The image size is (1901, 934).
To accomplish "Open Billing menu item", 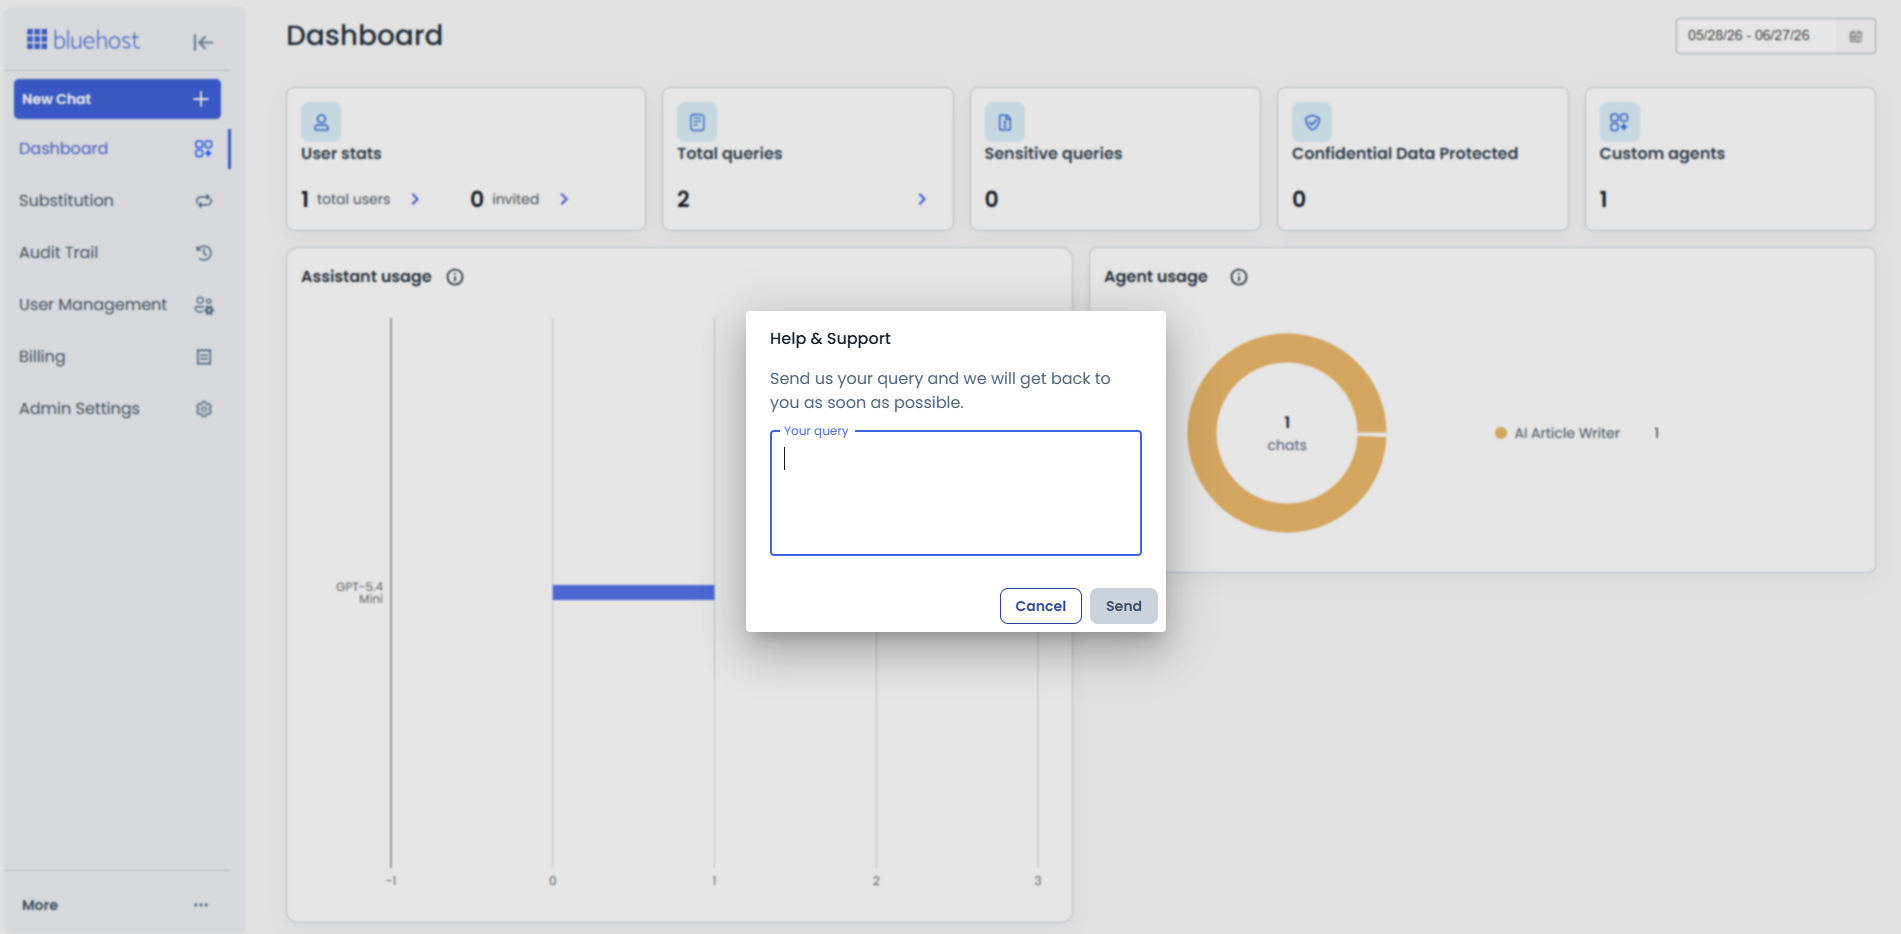I will click(x=117, y=357).
